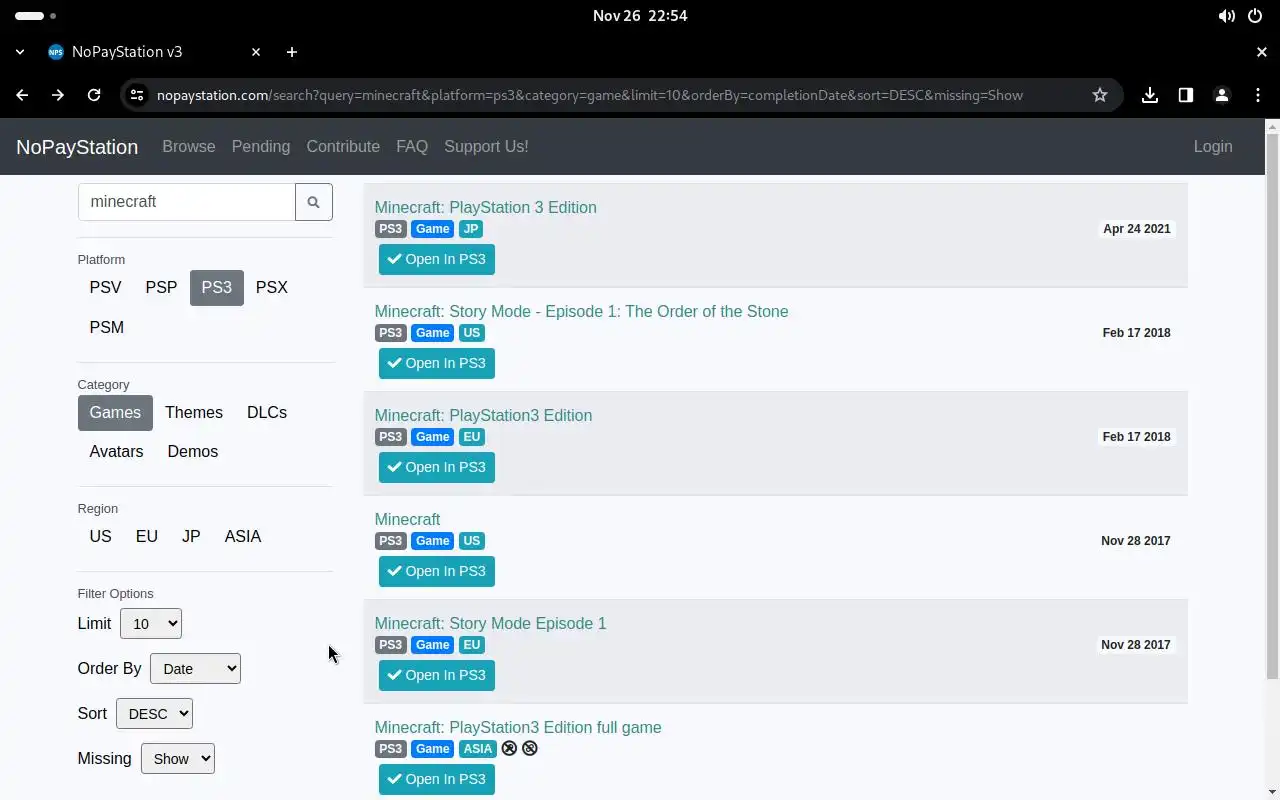Viewport: 1280px width, 800px height.
Task: Open the Missing Show dropdown
Action: pos(178,759)
